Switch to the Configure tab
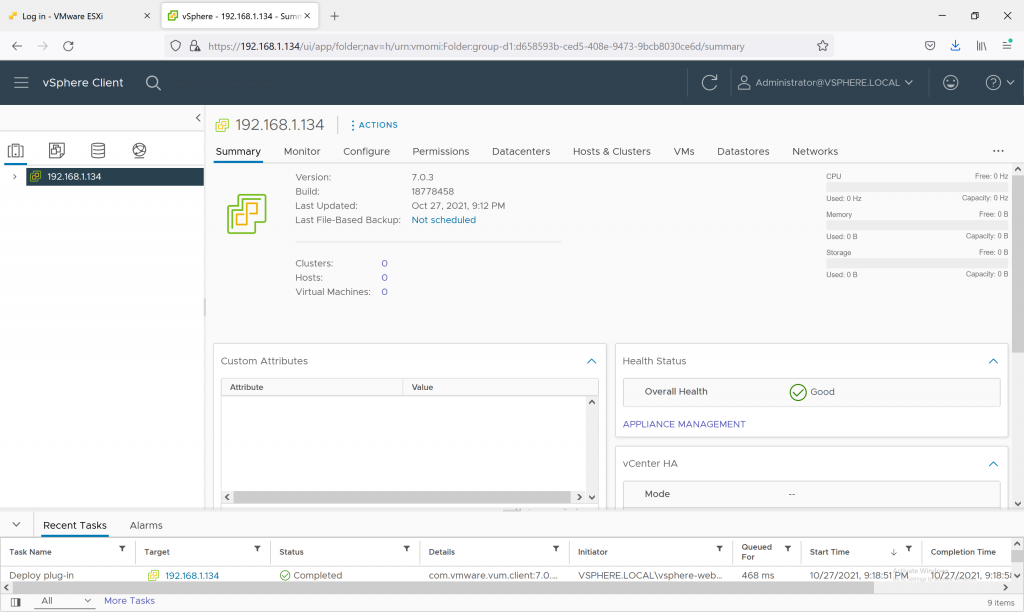Image resolution: width=1024 pixels, height=612 pixels. click(366, 152)
